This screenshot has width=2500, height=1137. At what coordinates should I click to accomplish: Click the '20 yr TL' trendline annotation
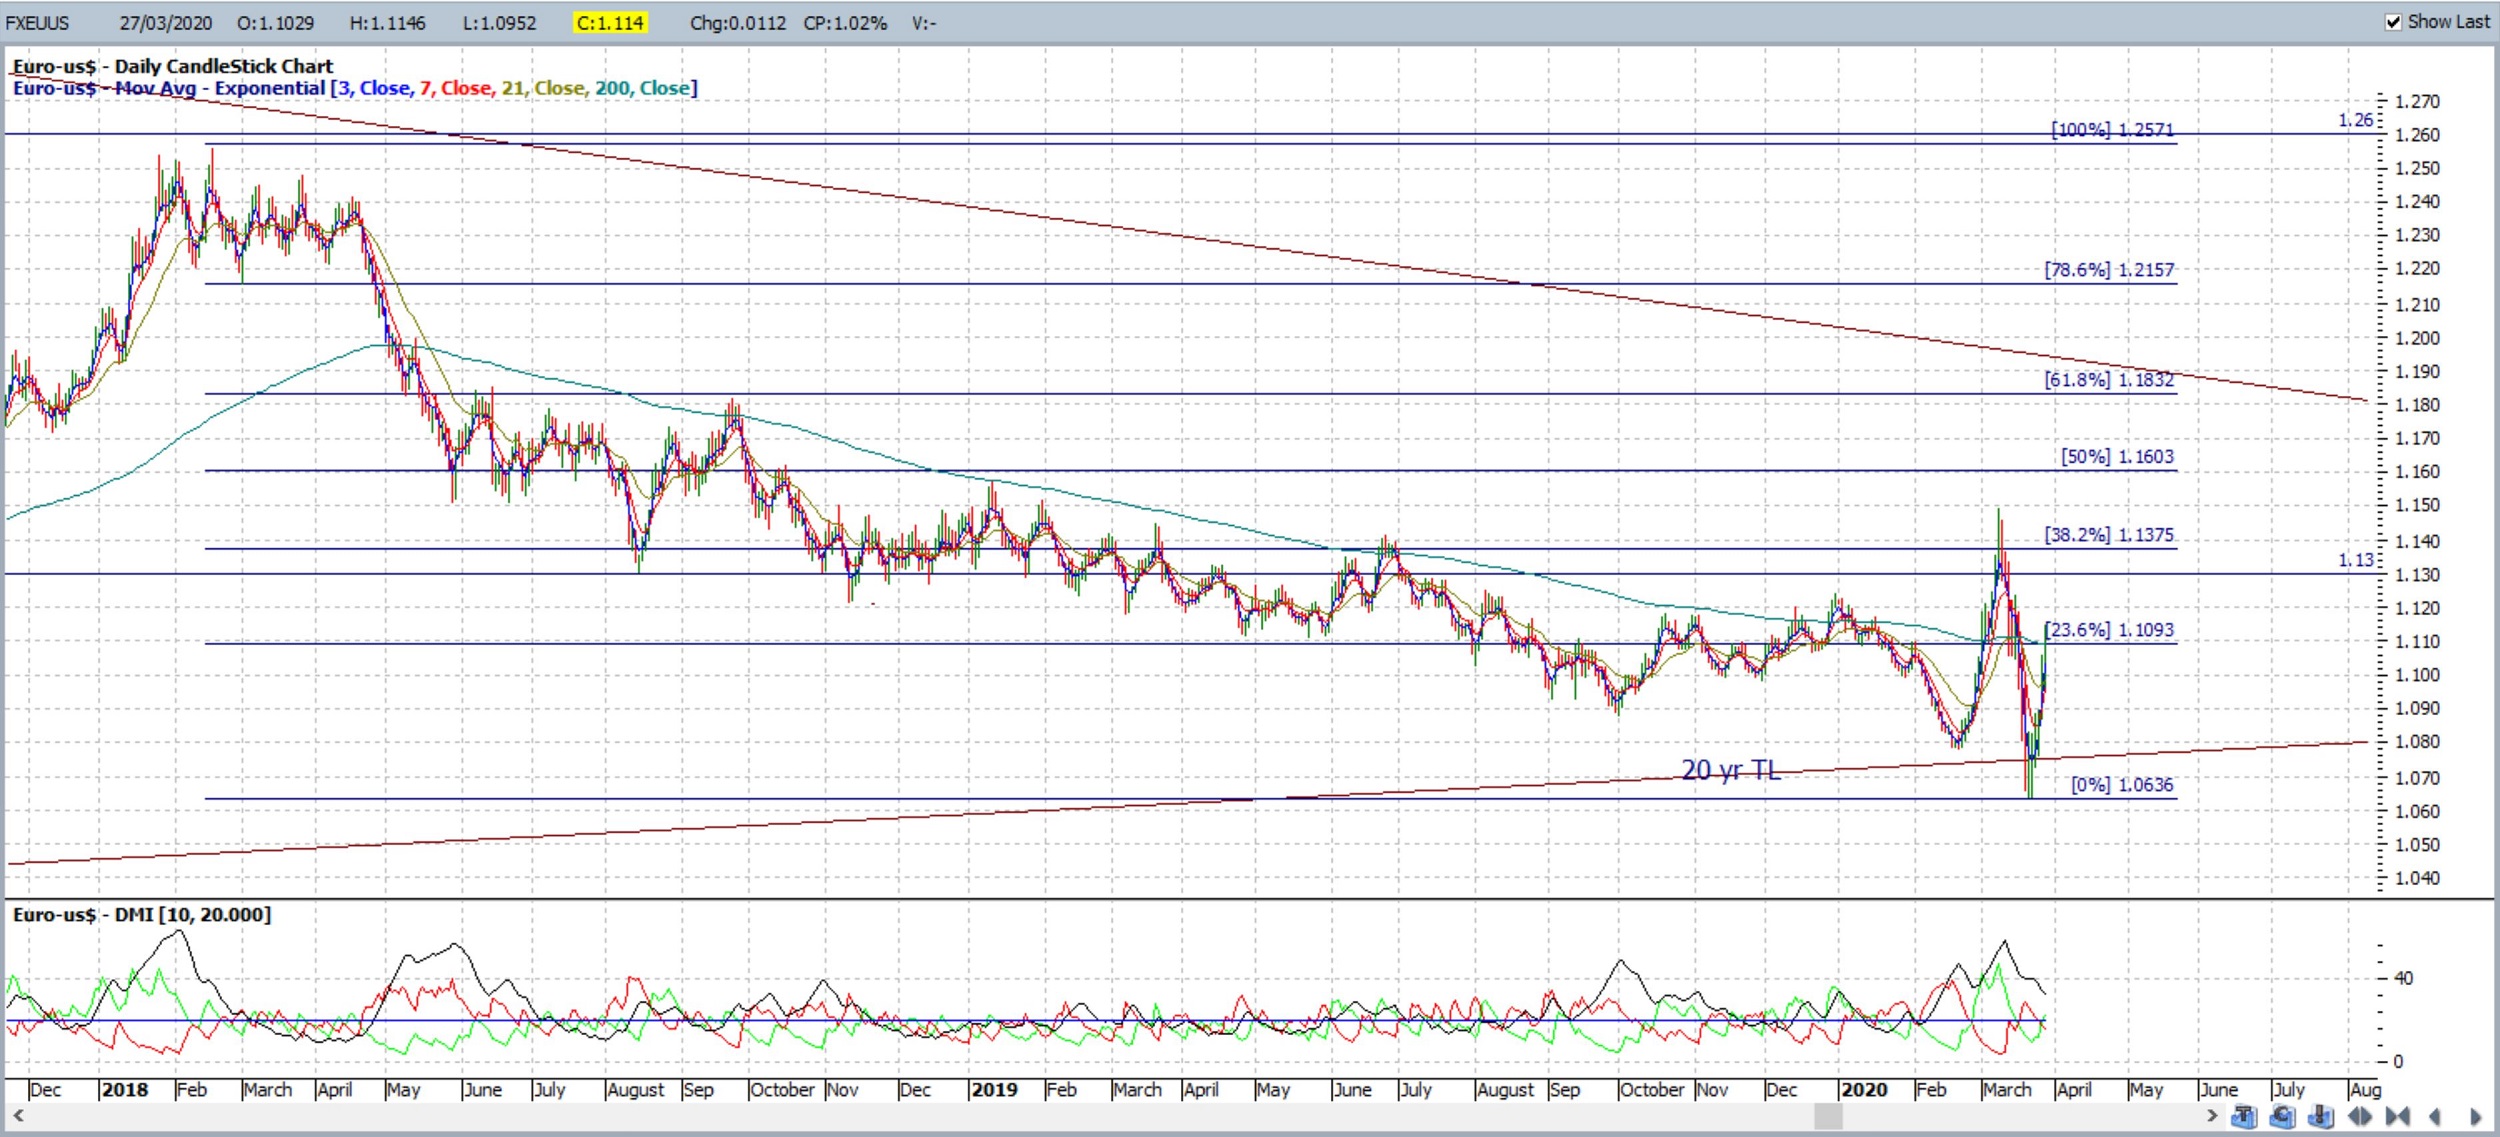1731,770
